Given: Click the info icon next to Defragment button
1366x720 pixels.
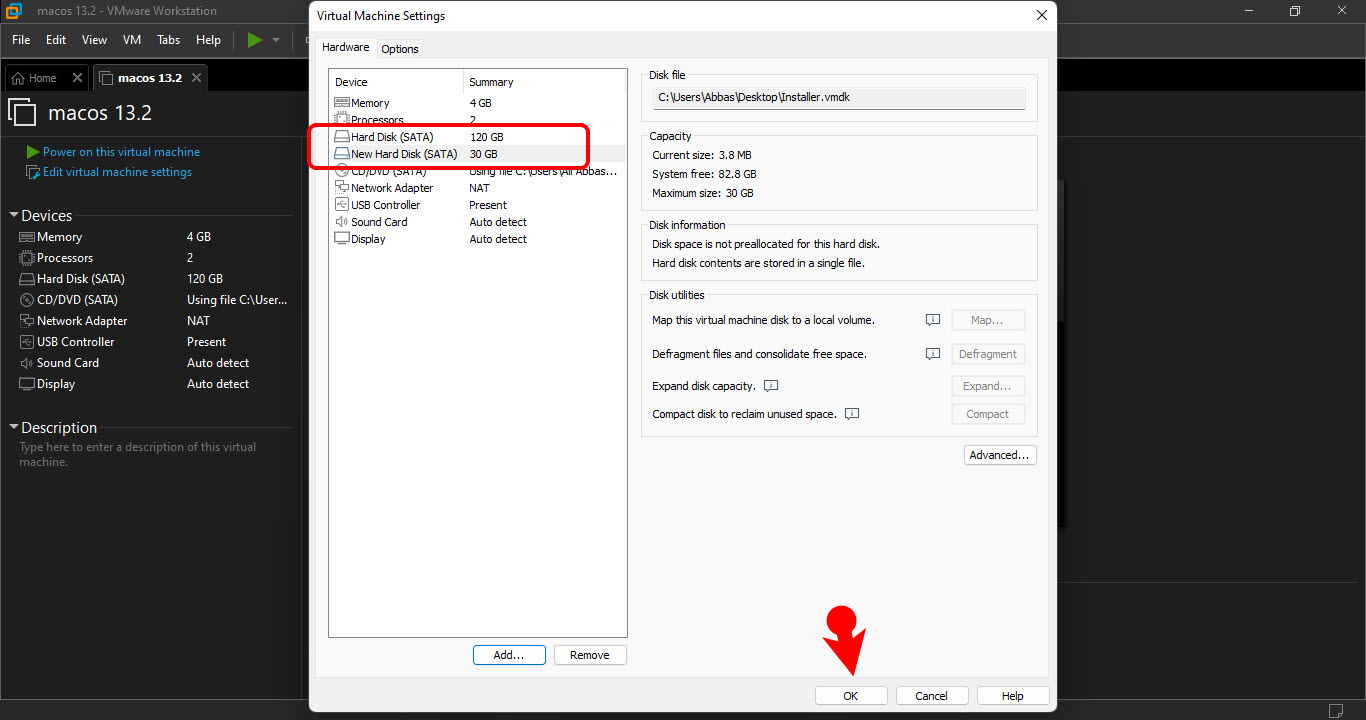Looking at the screenshot, I should point(933,354).
